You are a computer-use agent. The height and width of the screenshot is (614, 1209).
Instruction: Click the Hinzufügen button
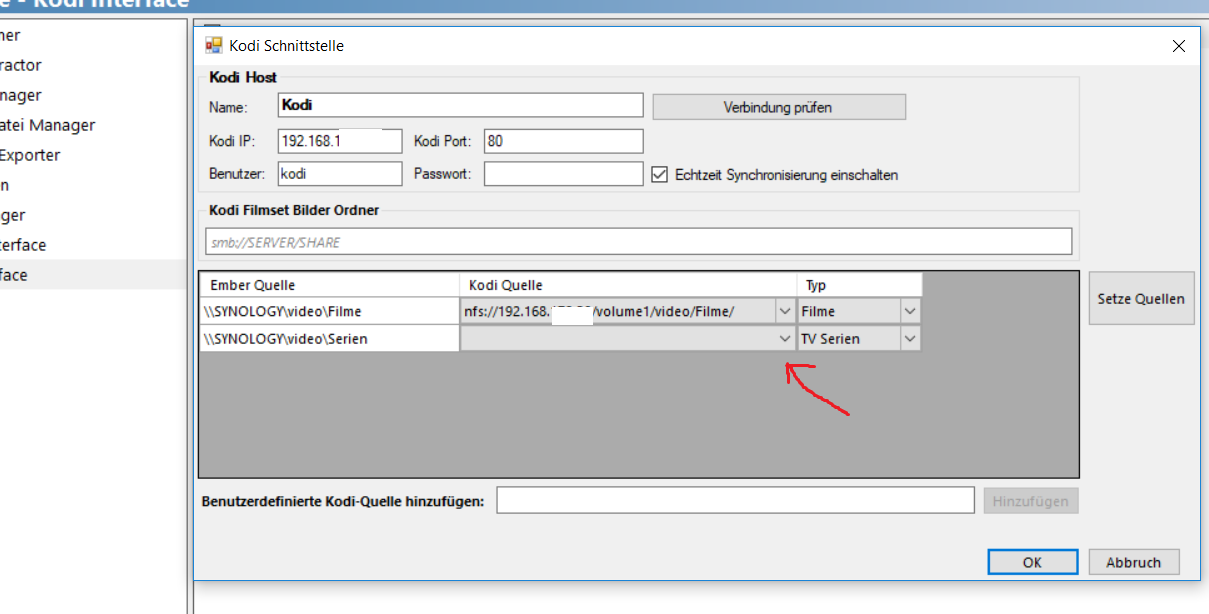(x=1031, y=500)
